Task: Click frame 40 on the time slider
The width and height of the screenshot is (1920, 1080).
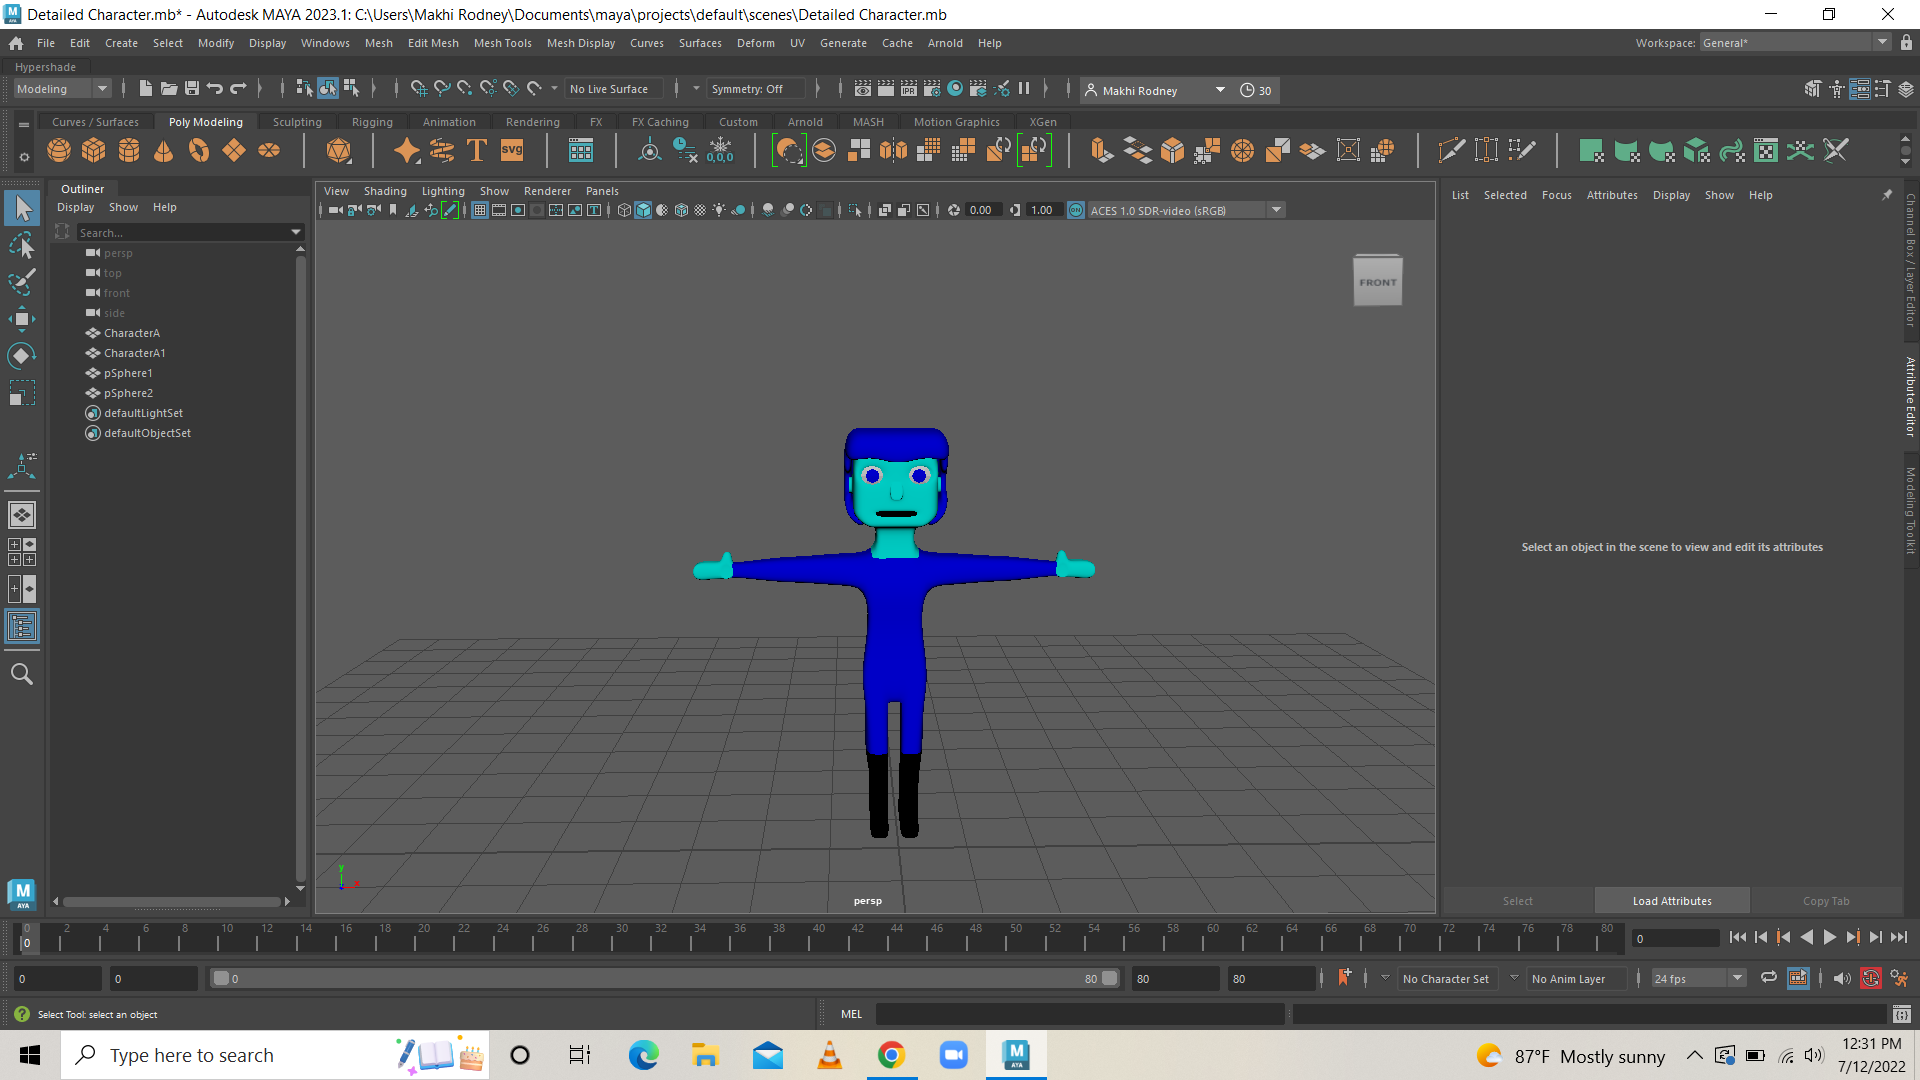Action: tap(819, 938)
